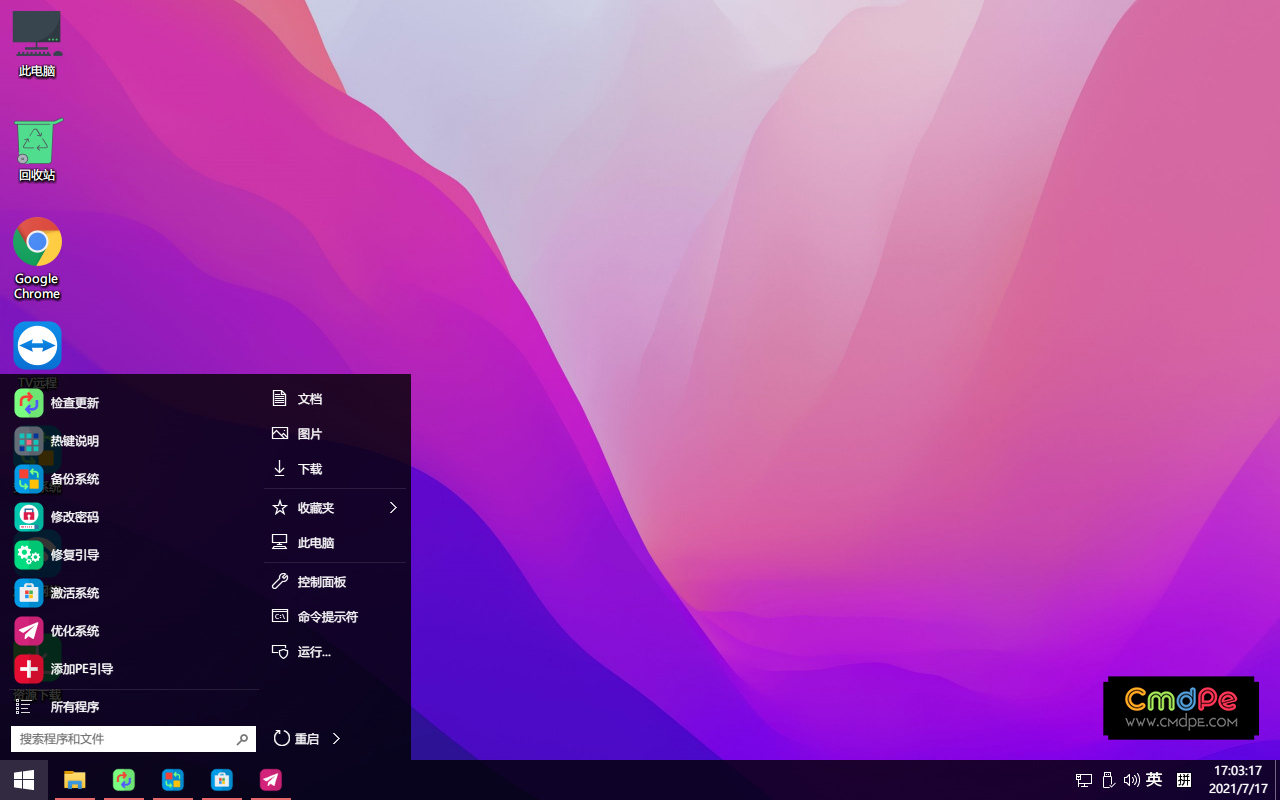Click the 修复引导 gears icon

[29, 555]
